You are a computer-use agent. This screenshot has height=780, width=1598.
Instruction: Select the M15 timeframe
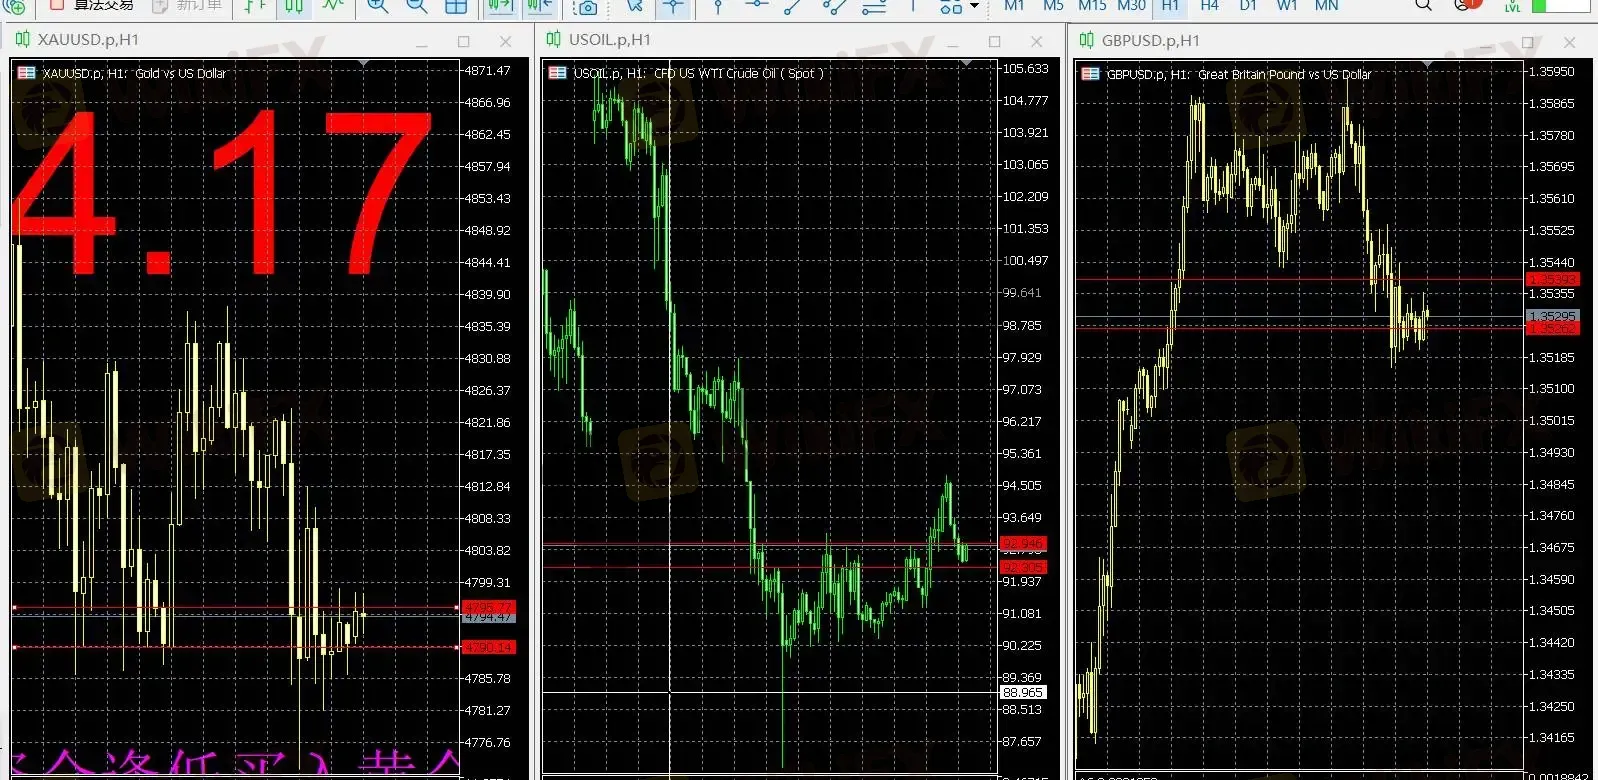tap(1091, 5)
